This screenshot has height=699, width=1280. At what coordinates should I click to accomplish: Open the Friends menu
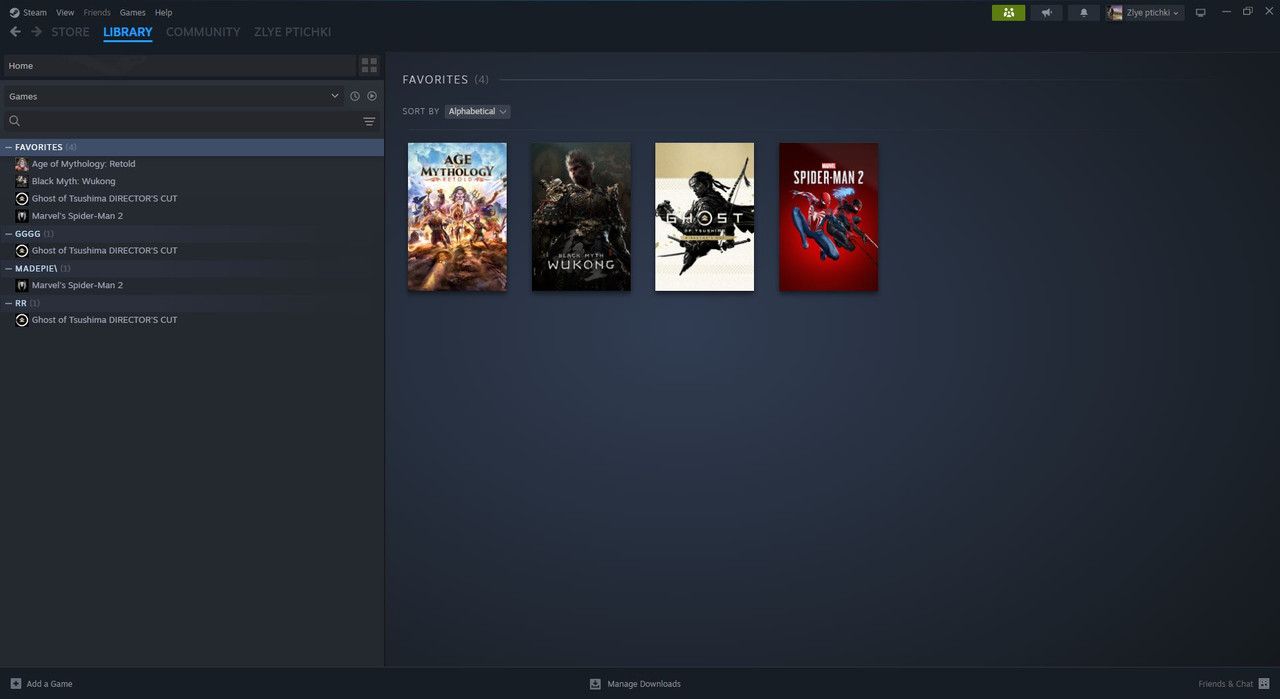tap(97, 12)
